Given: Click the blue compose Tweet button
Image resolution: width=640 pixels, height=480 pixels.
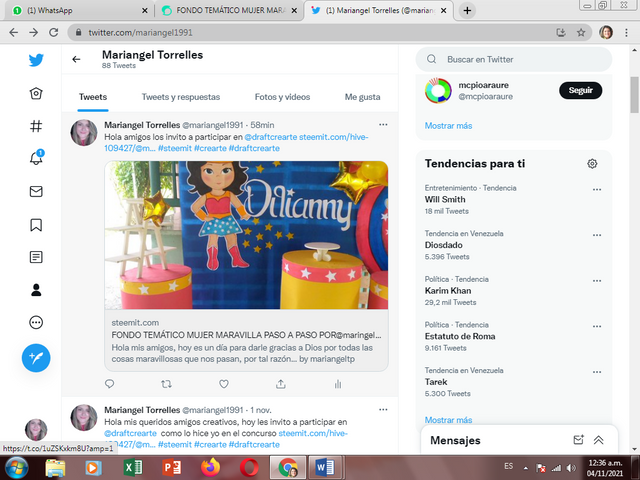Looking at the screenshot, I should [x=36, y=358].
